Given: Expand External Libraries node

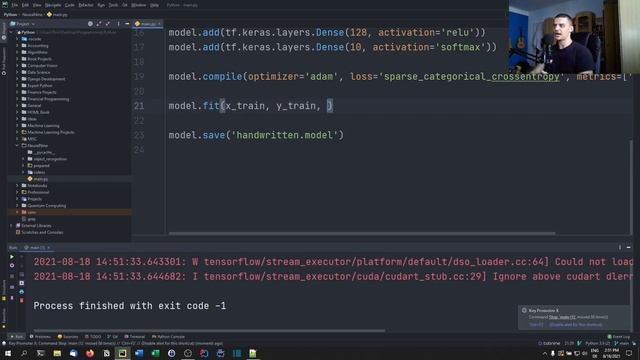Looking at the screenshot, I should (x=11, y=225).
